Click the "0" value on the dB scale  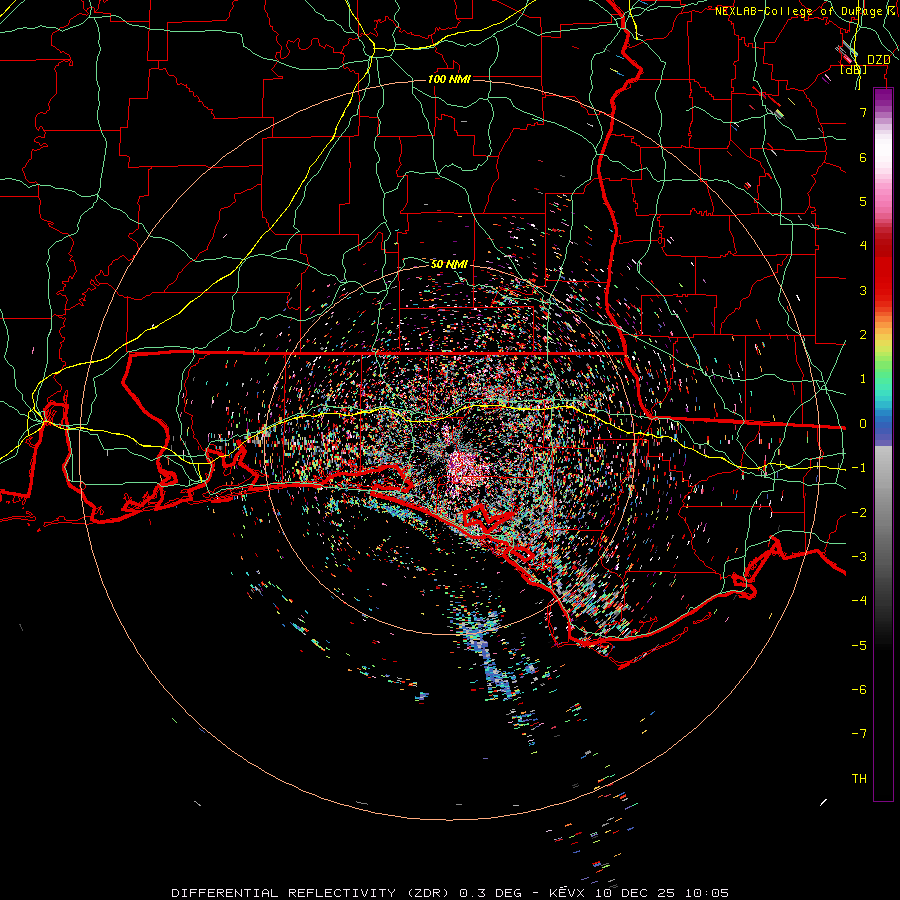(x=863, y=424)
